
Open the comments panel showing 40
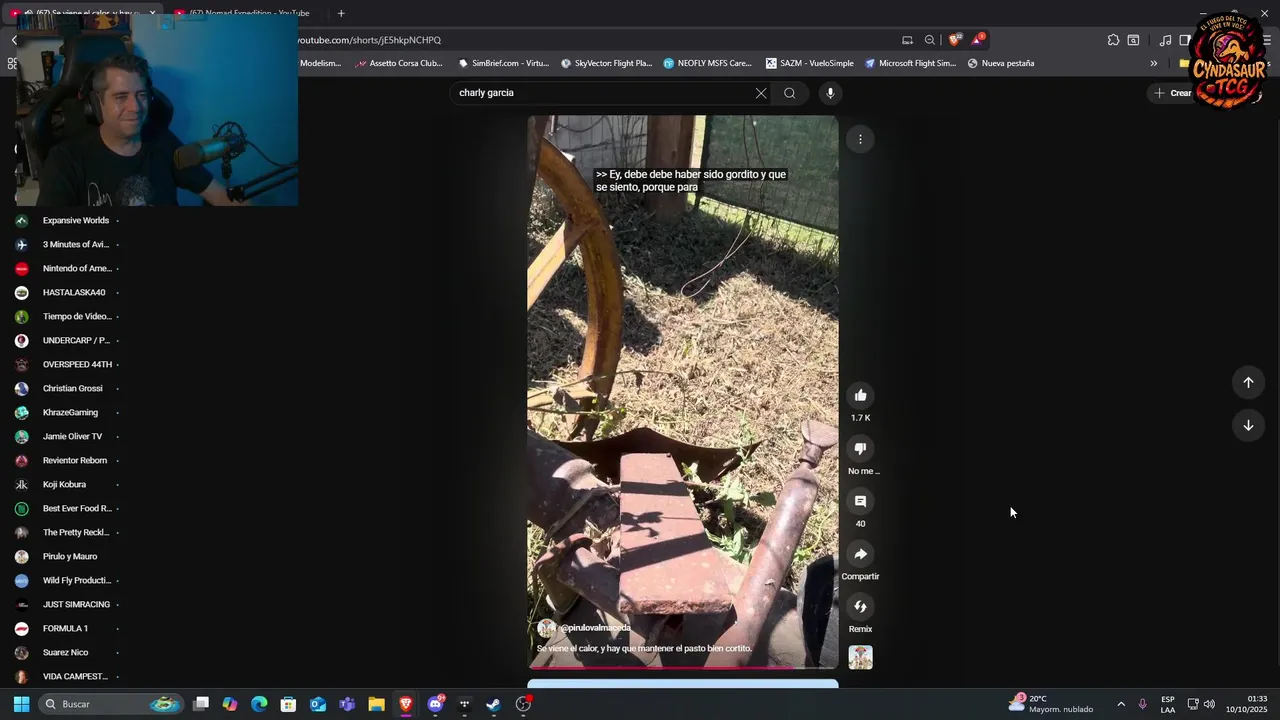click(860, 501)
